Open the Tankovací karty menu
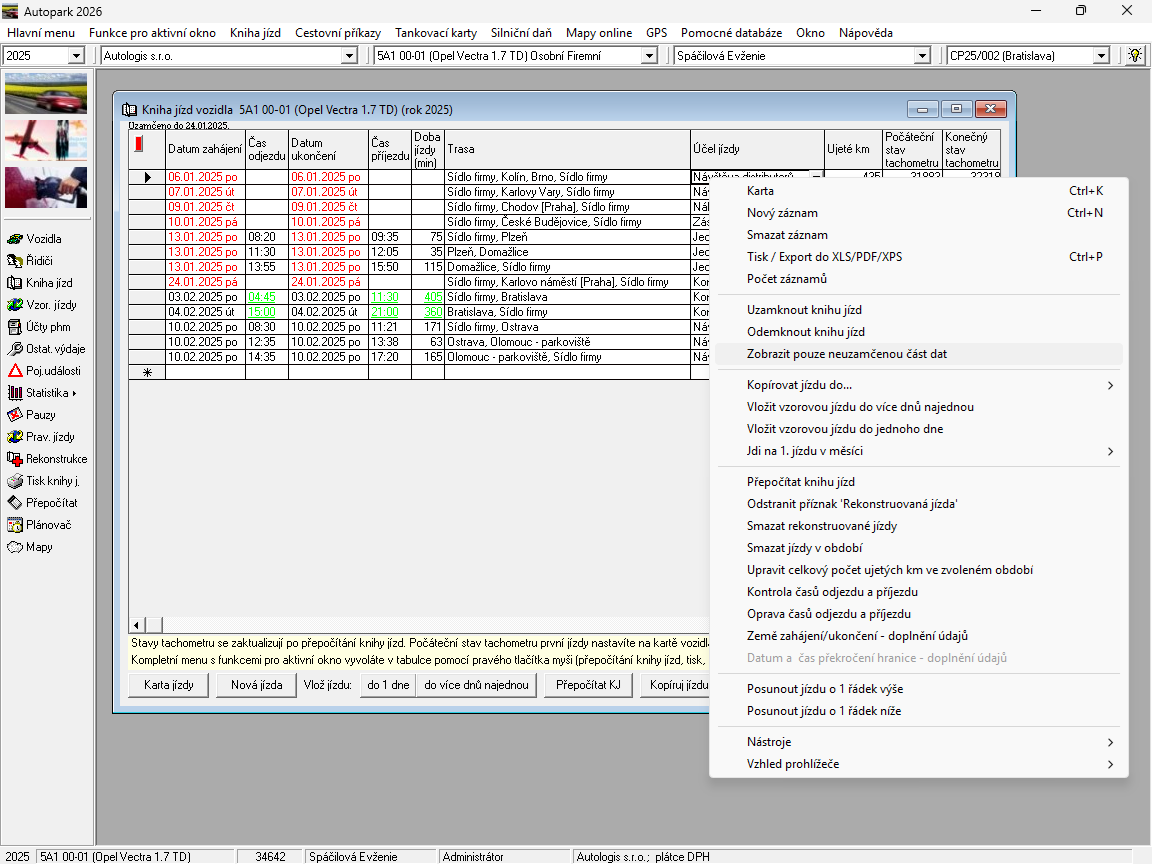The height and width of the screenshot is (864, 1152). click(436, 33)
